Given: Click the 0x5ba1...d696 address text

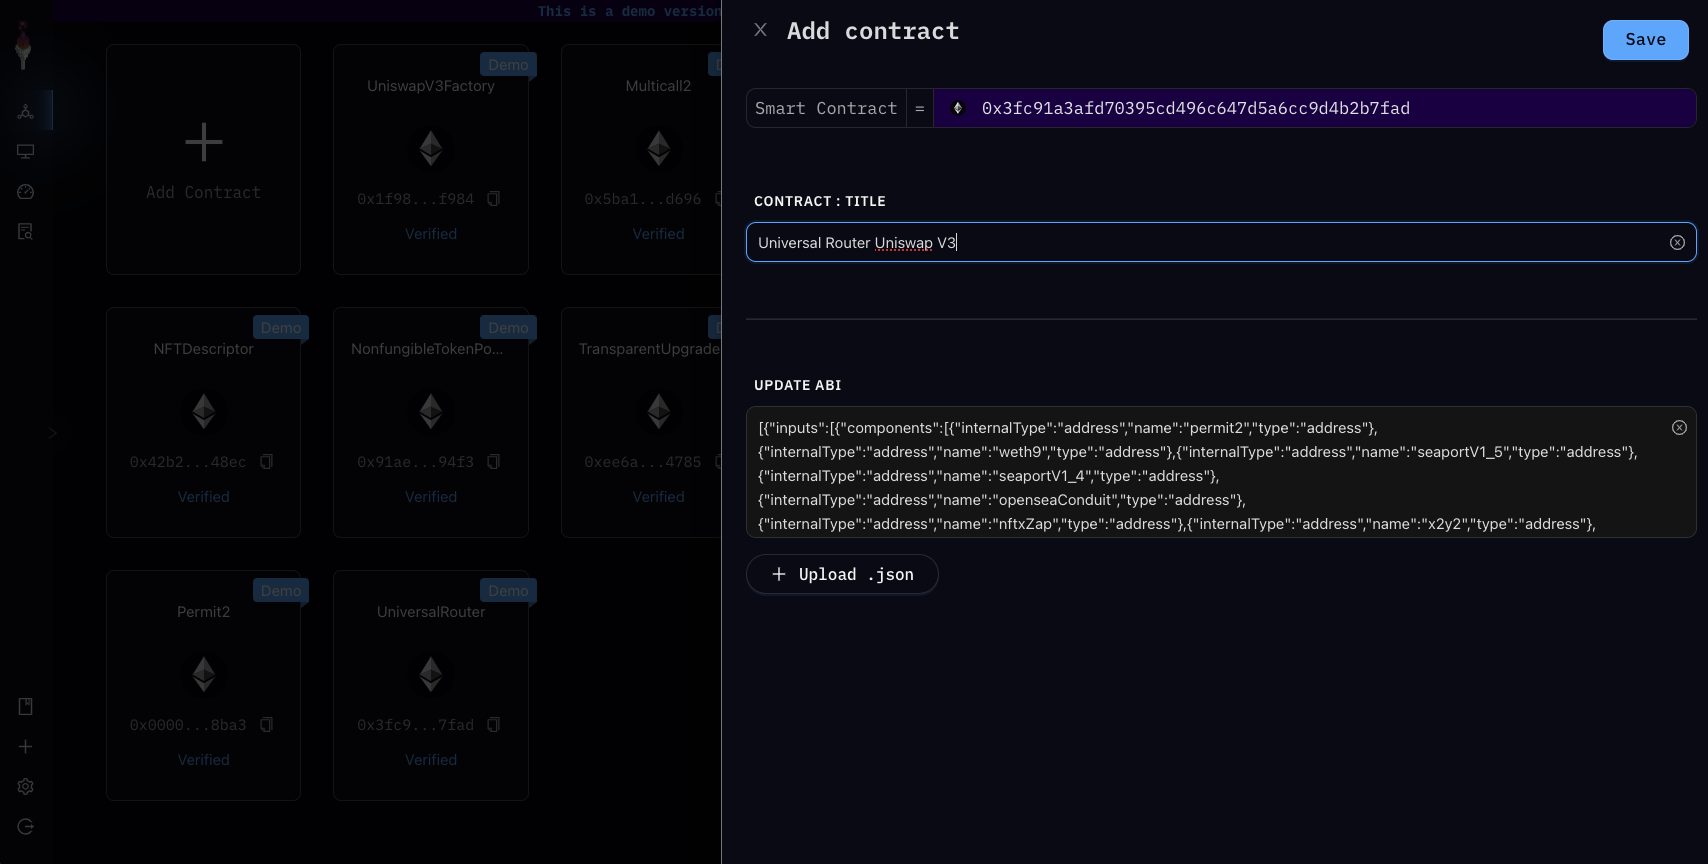Looking at the screenshot, I should point(643,199).
